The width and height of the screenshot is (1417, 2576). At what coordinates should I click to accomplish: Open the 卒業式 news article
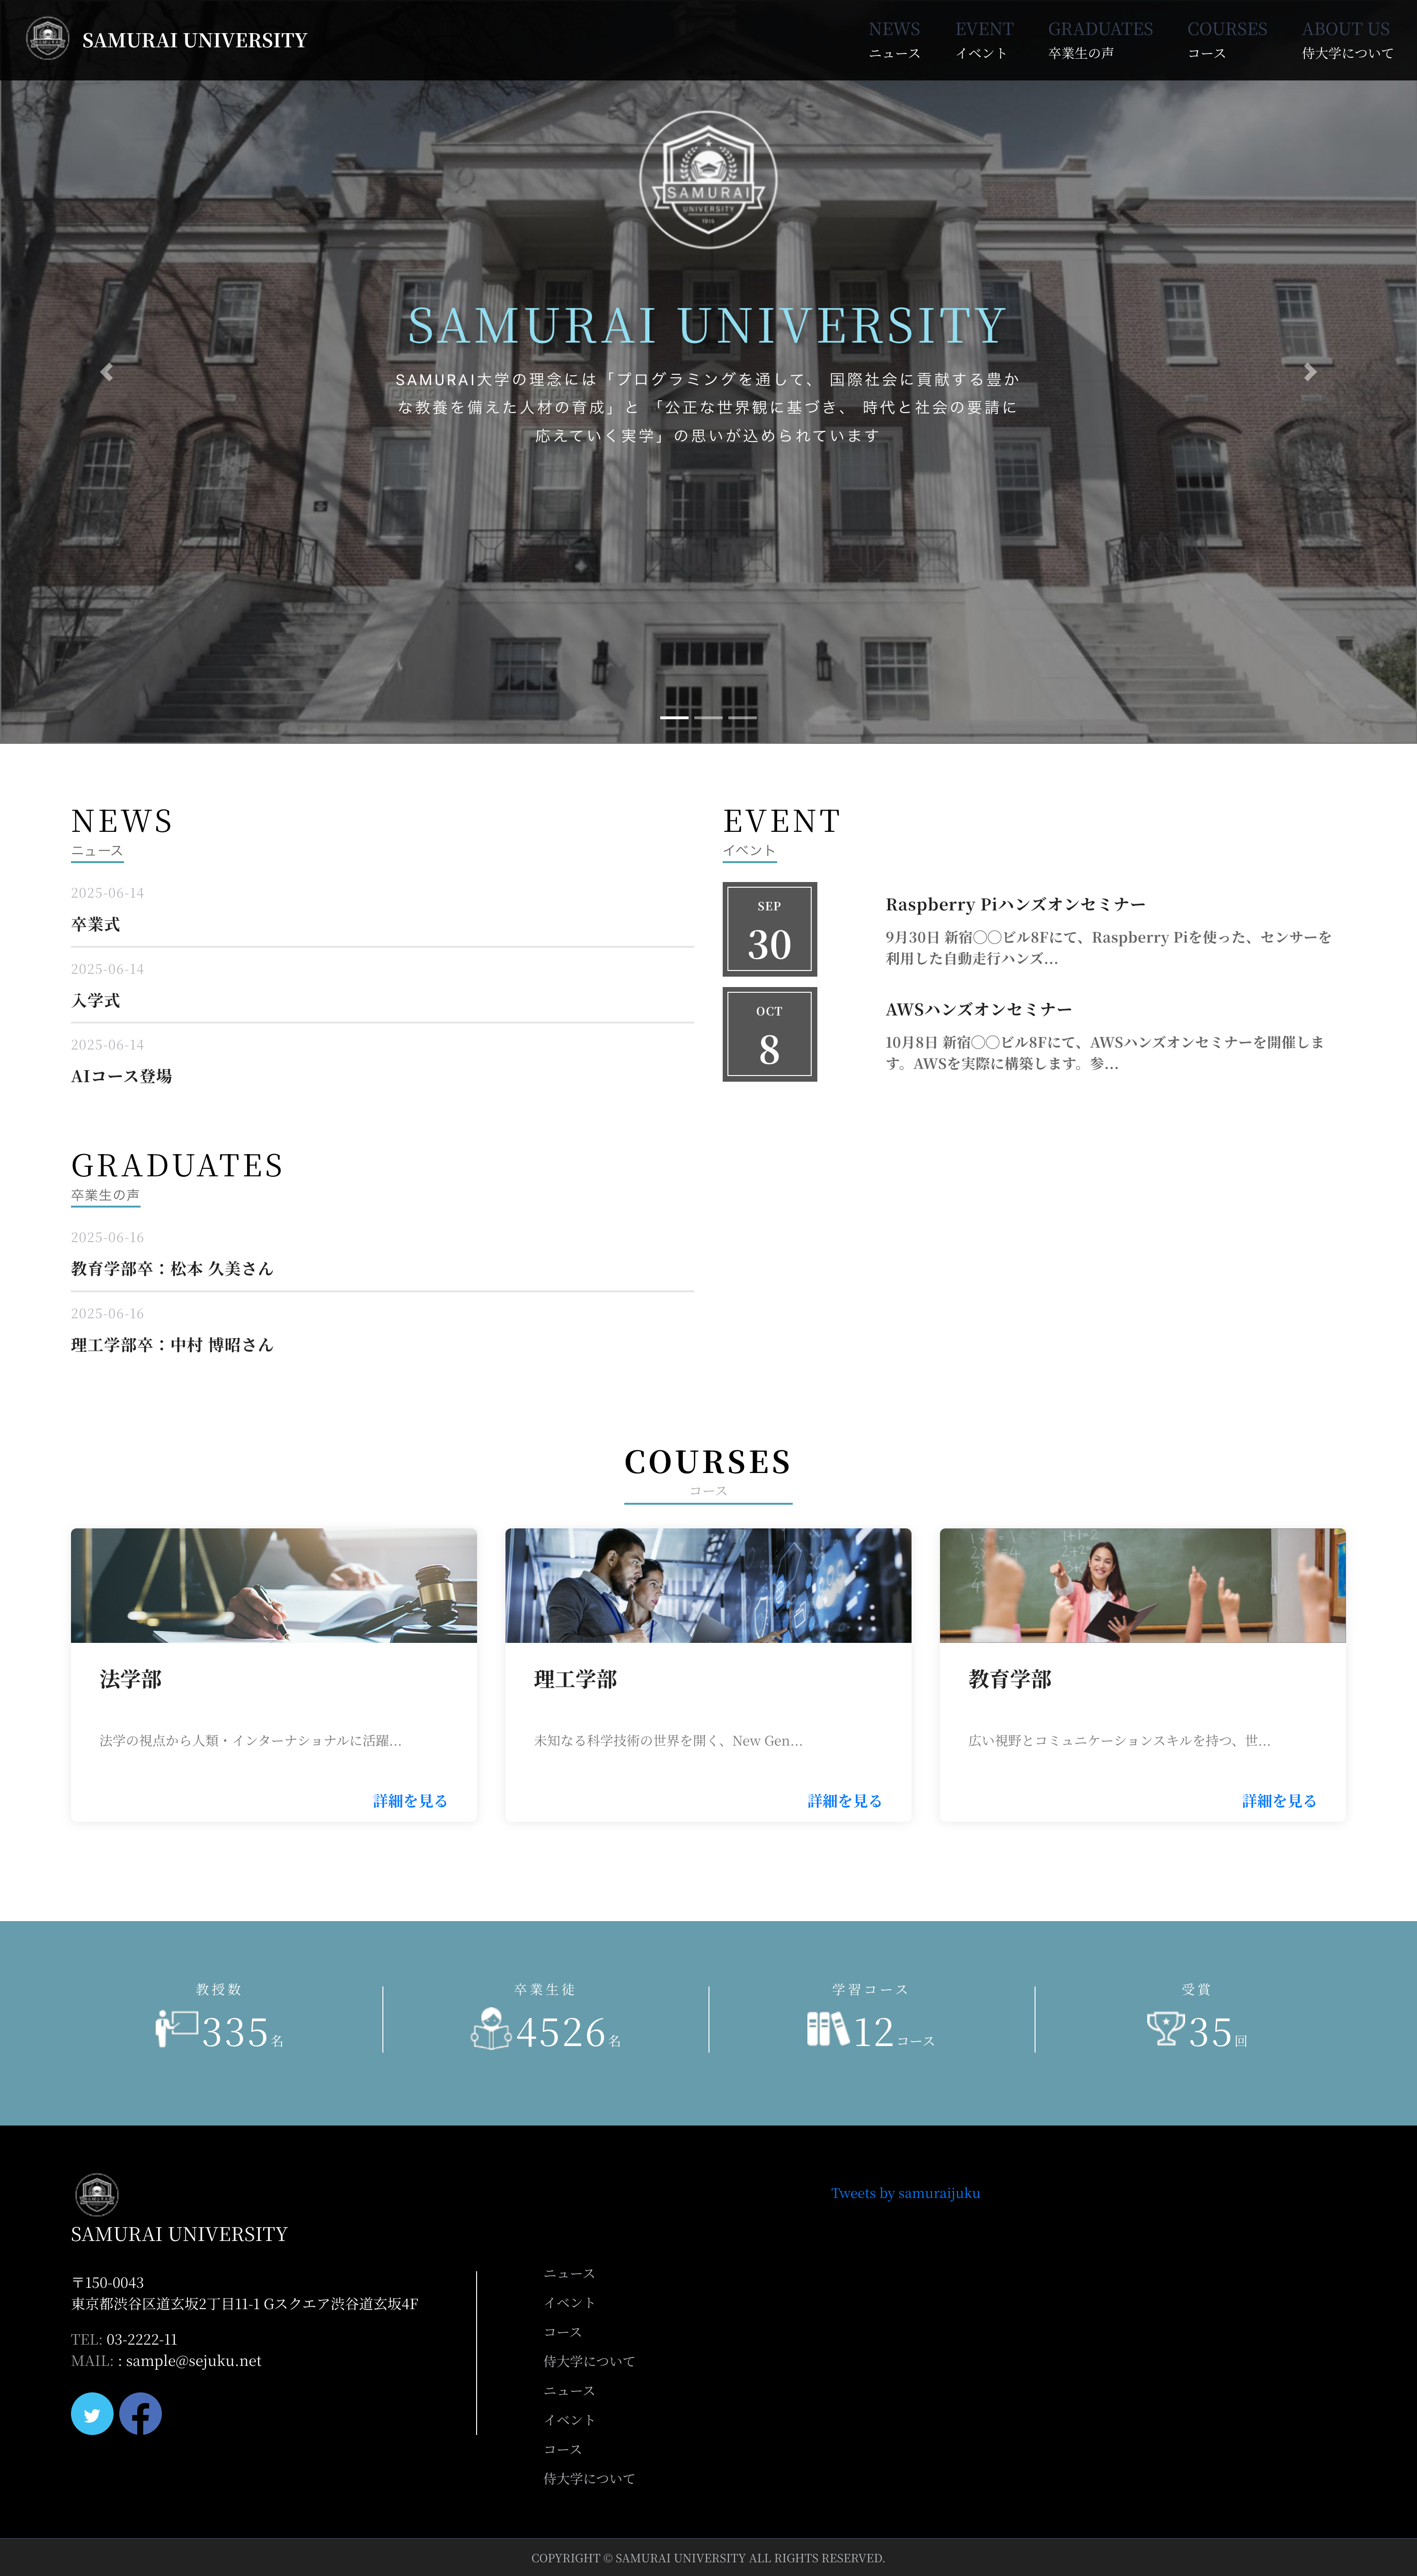95,924
